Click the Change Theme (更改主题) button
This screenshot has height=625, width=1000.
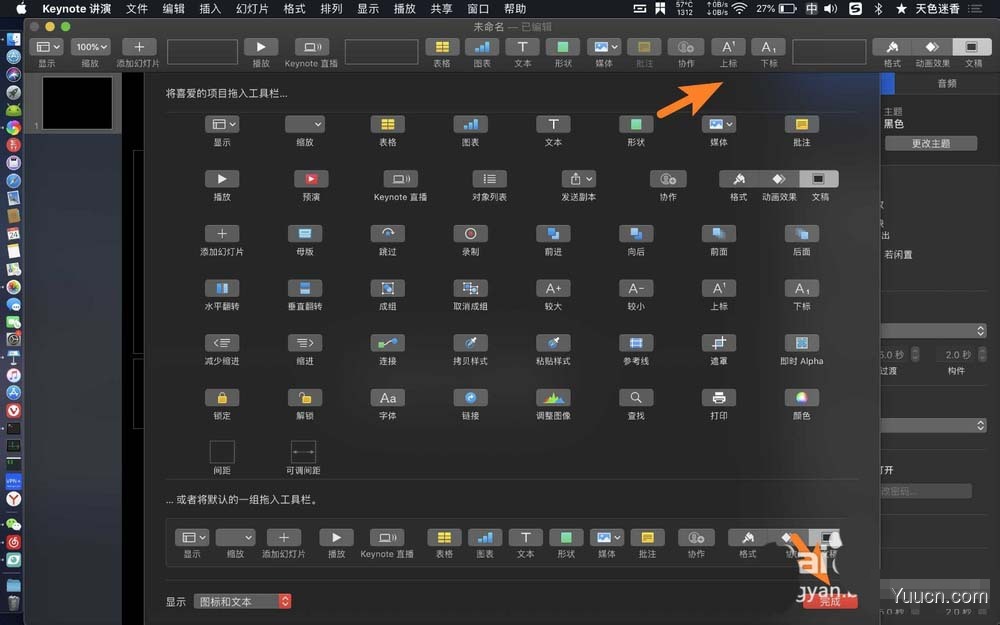coord(930,143)
